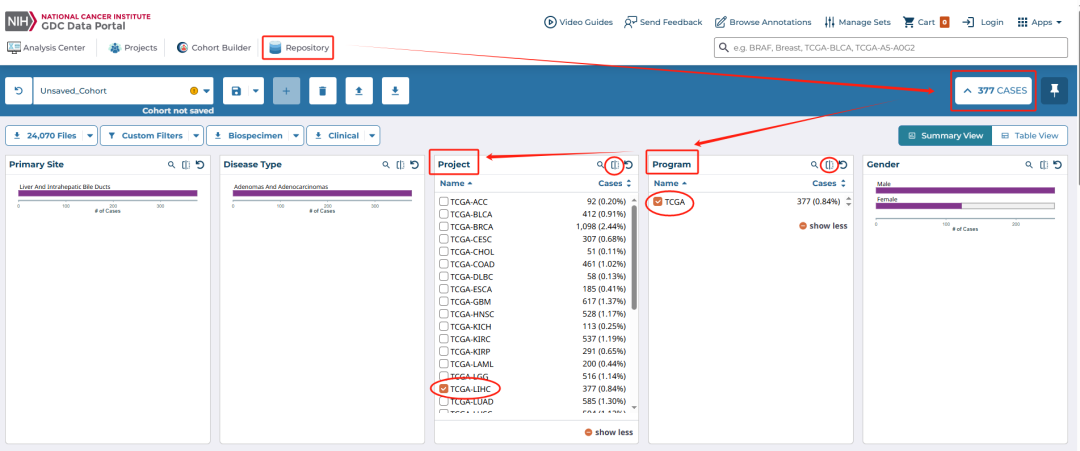The image size is (1080, 451).
Task: Switch to Table View
Action: 1029,135
